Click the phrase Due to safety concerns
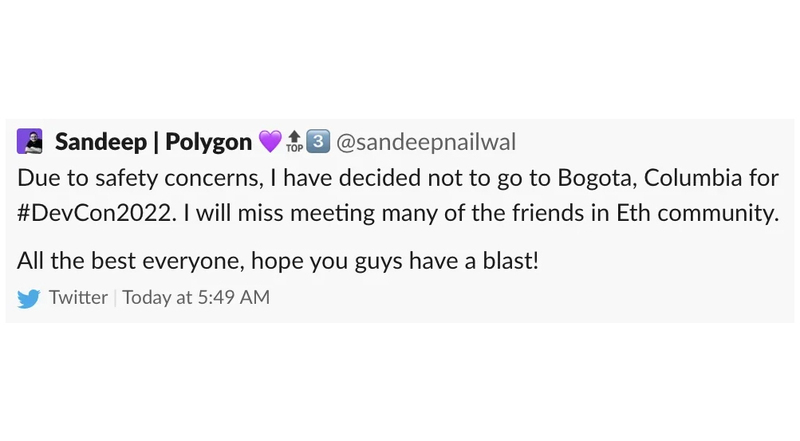Viewport: 800px width, 441px height. (x=140, y=179)
